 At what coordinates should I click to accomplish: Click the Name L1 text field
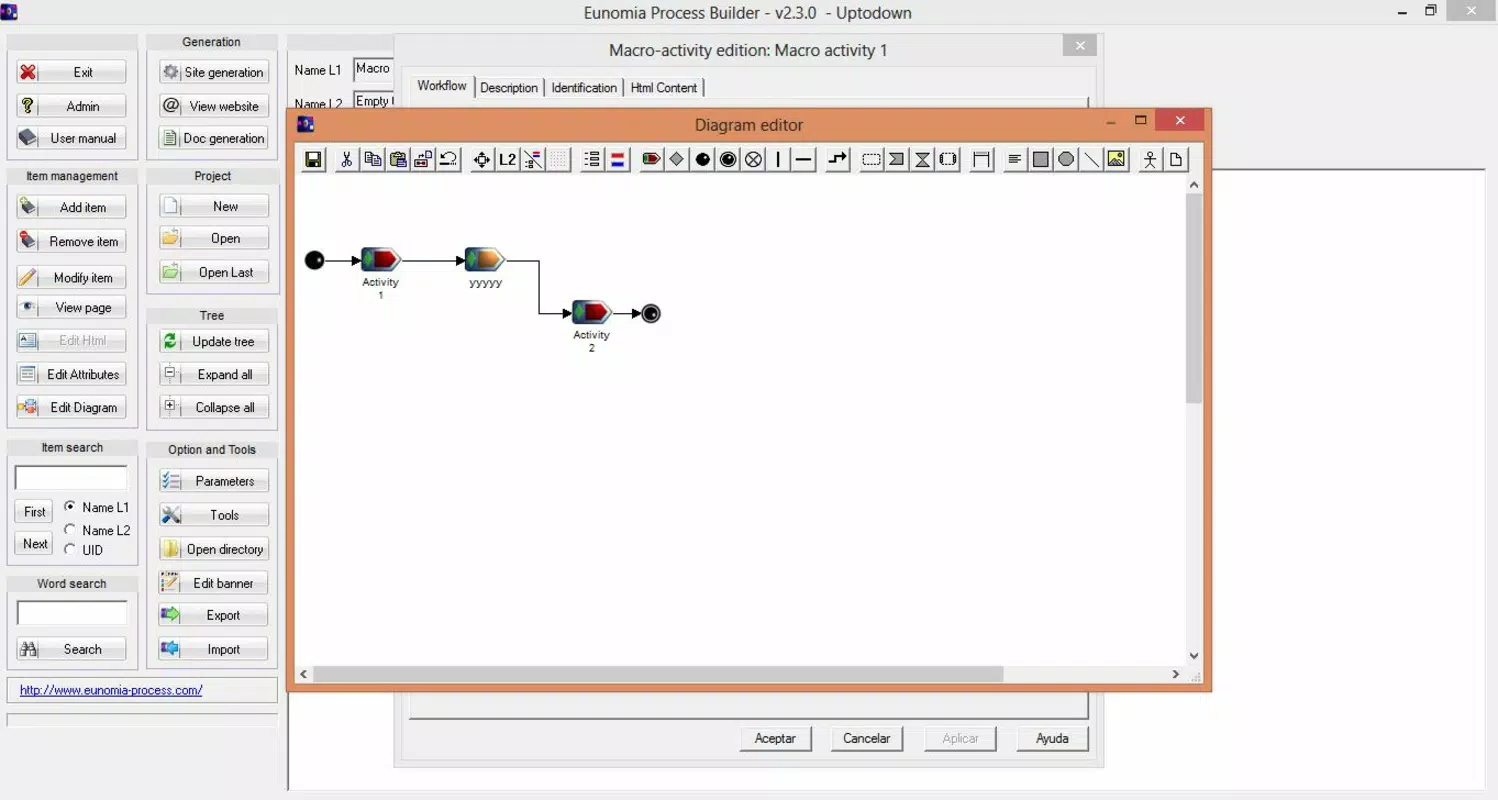(x=374, y=69)
